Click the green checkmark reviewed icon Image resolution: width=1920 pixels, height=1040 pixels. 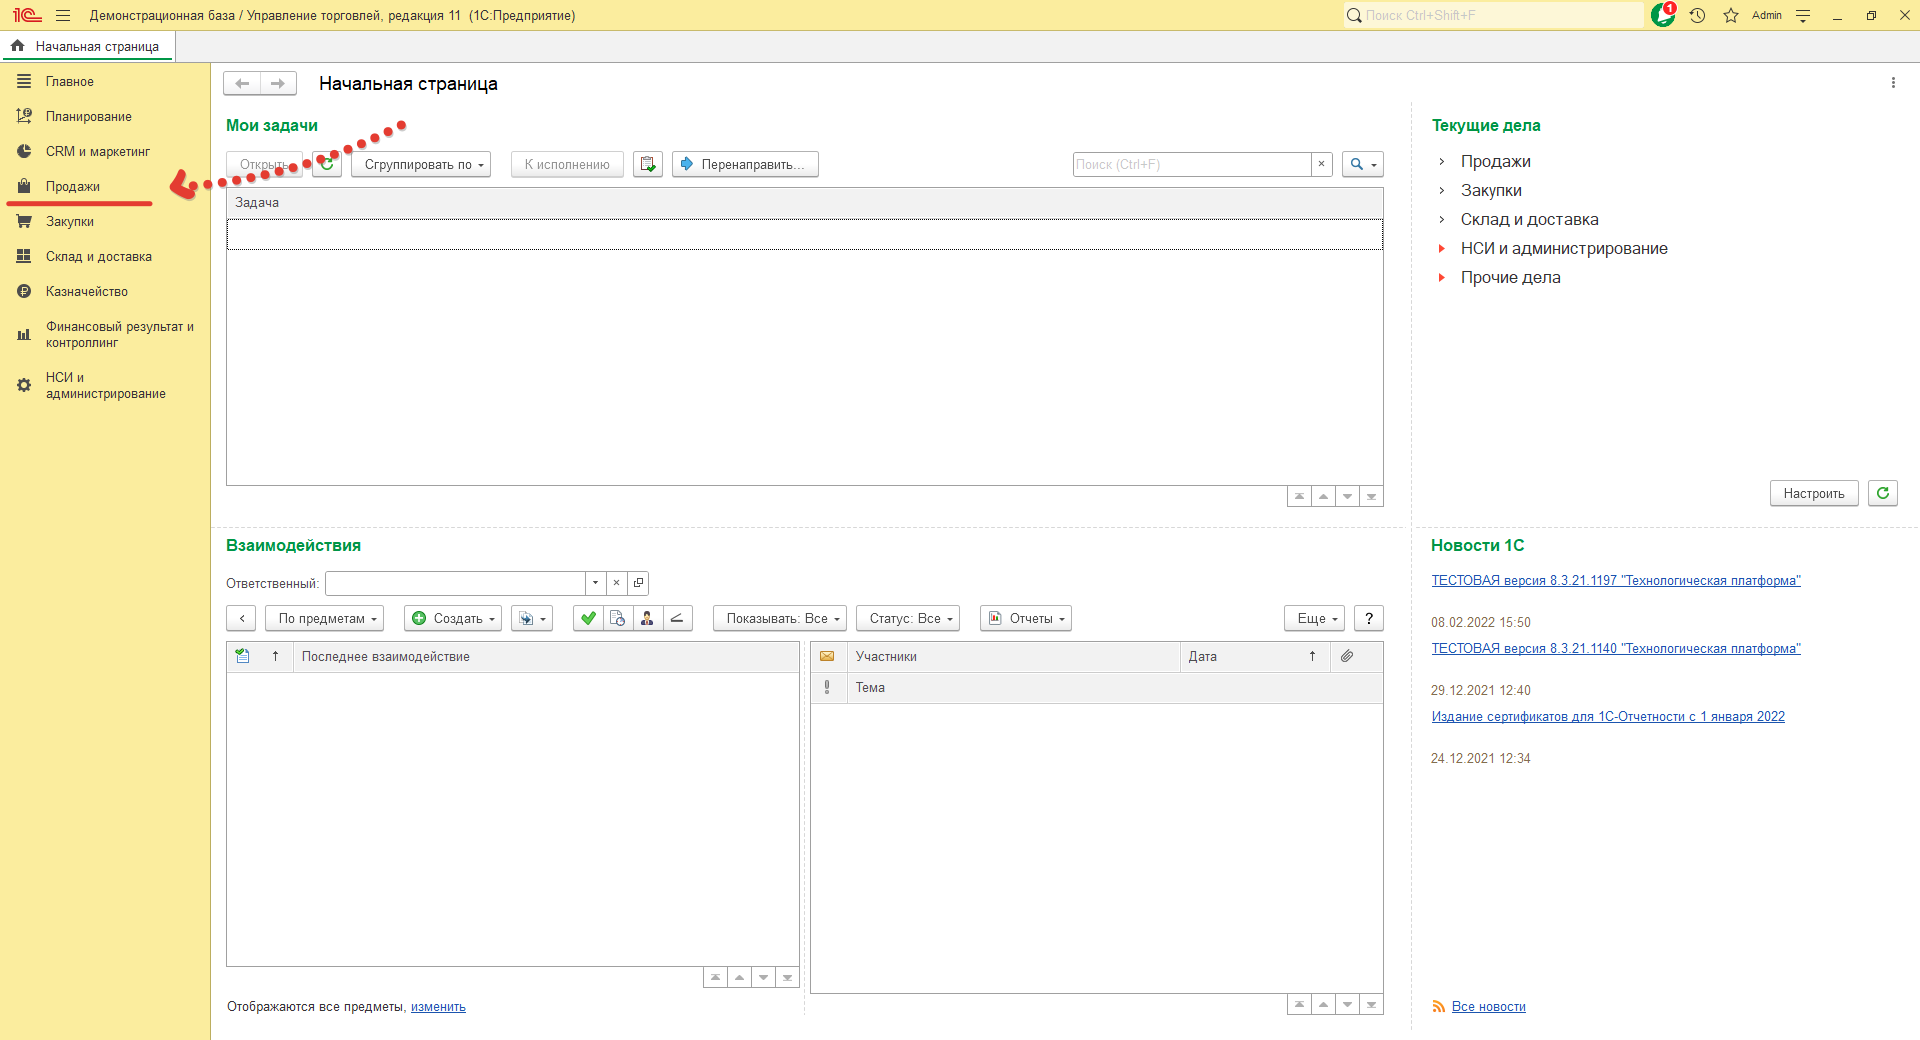(588, 618)
